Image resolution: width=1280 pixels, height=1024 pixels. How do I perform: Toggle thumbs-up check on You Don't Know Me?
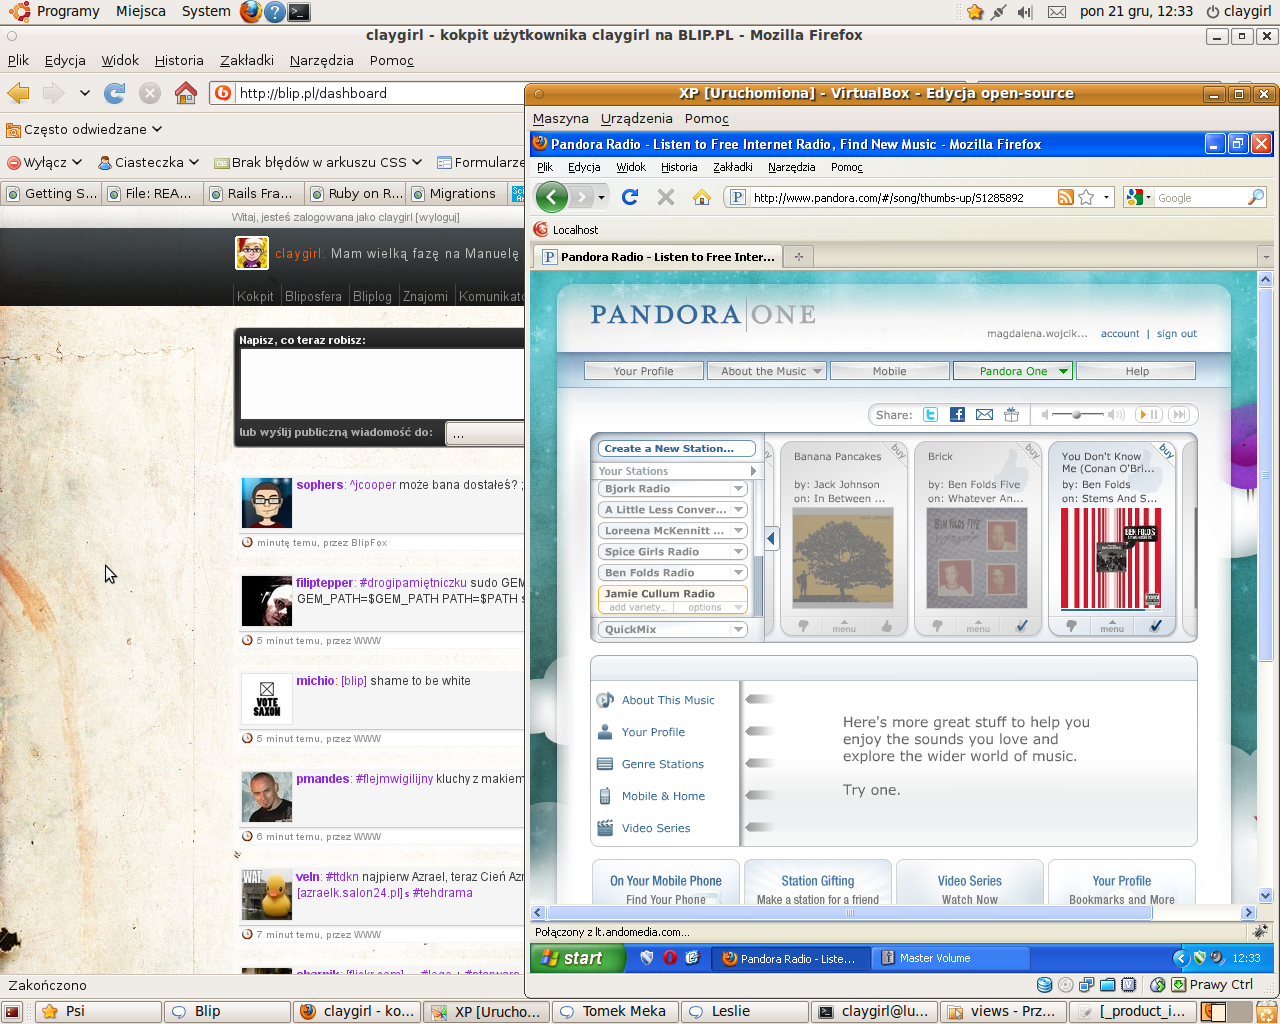1155,626
